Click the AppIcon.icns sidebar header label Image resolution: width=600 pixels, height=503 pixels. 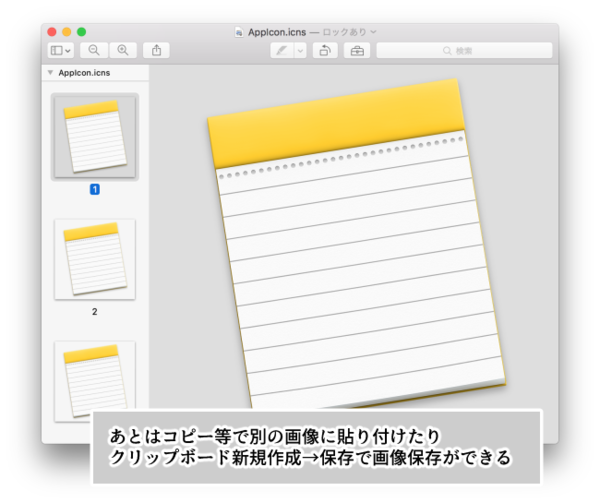pyautogui.click(x=84, y=73)
